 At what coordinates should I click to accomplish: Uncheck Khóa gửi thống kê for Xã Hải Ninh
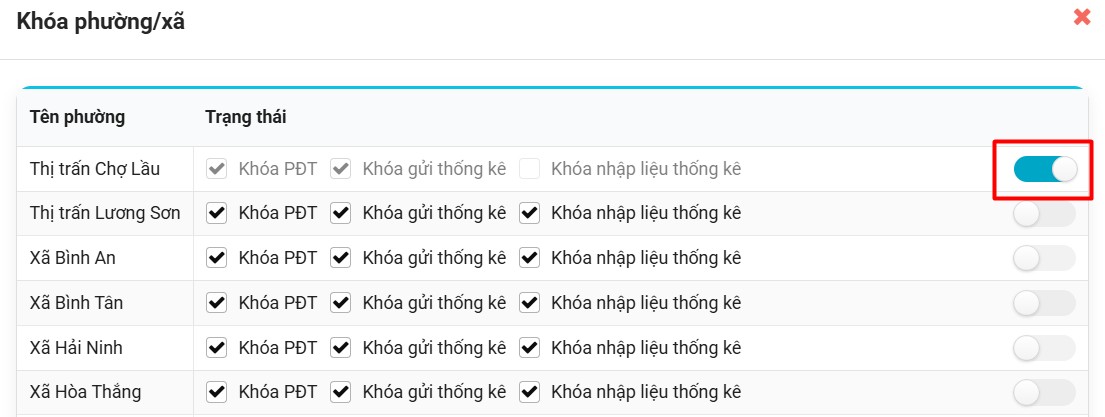point(341,348)
